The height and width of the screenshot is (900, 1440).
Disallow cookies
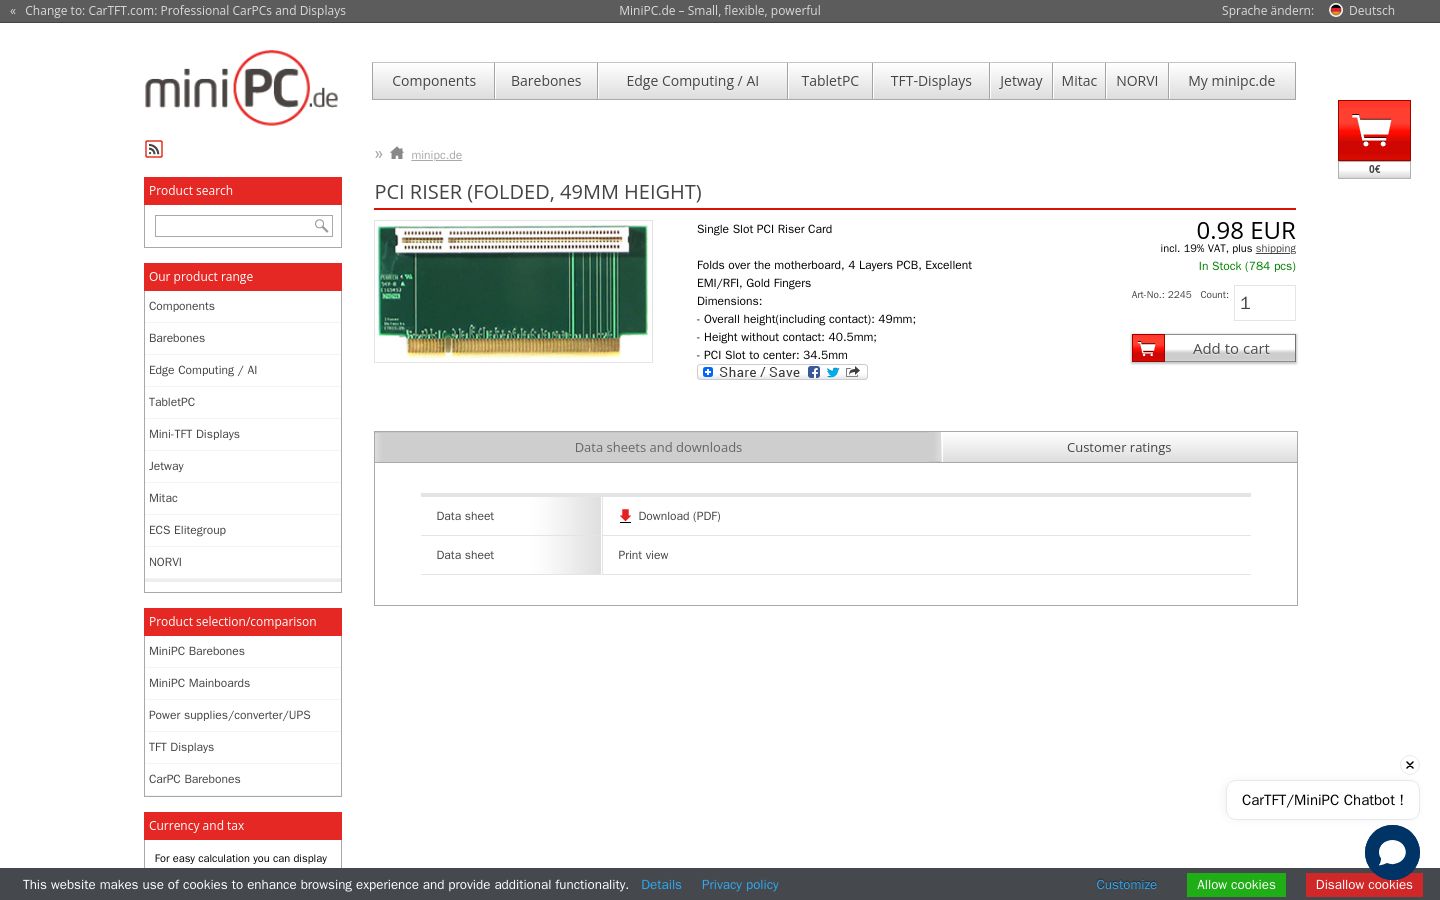(x=1364, y=885)
